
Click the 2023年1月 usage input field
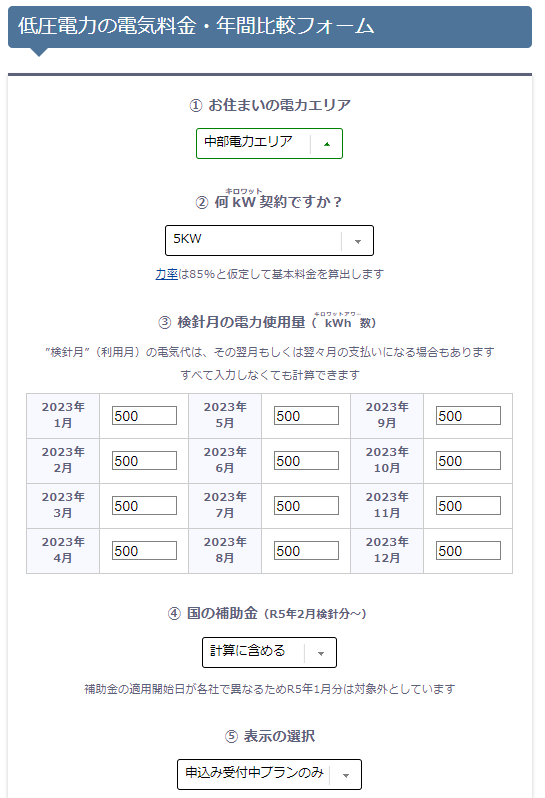[x=145, y=416]
